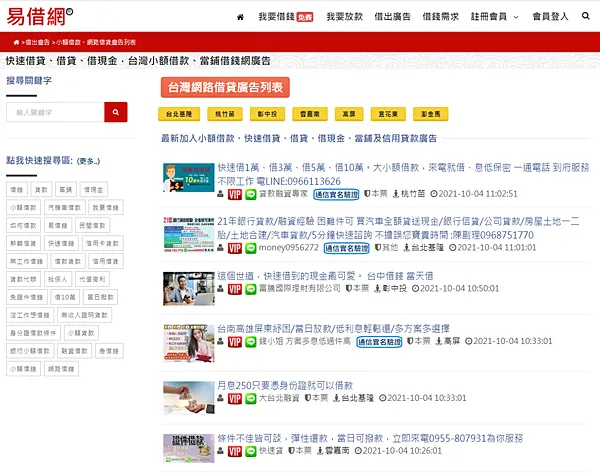Viewport: 600px width, 473px height.
Task: Filter by 桃竹苗 region
Action: 225,114
